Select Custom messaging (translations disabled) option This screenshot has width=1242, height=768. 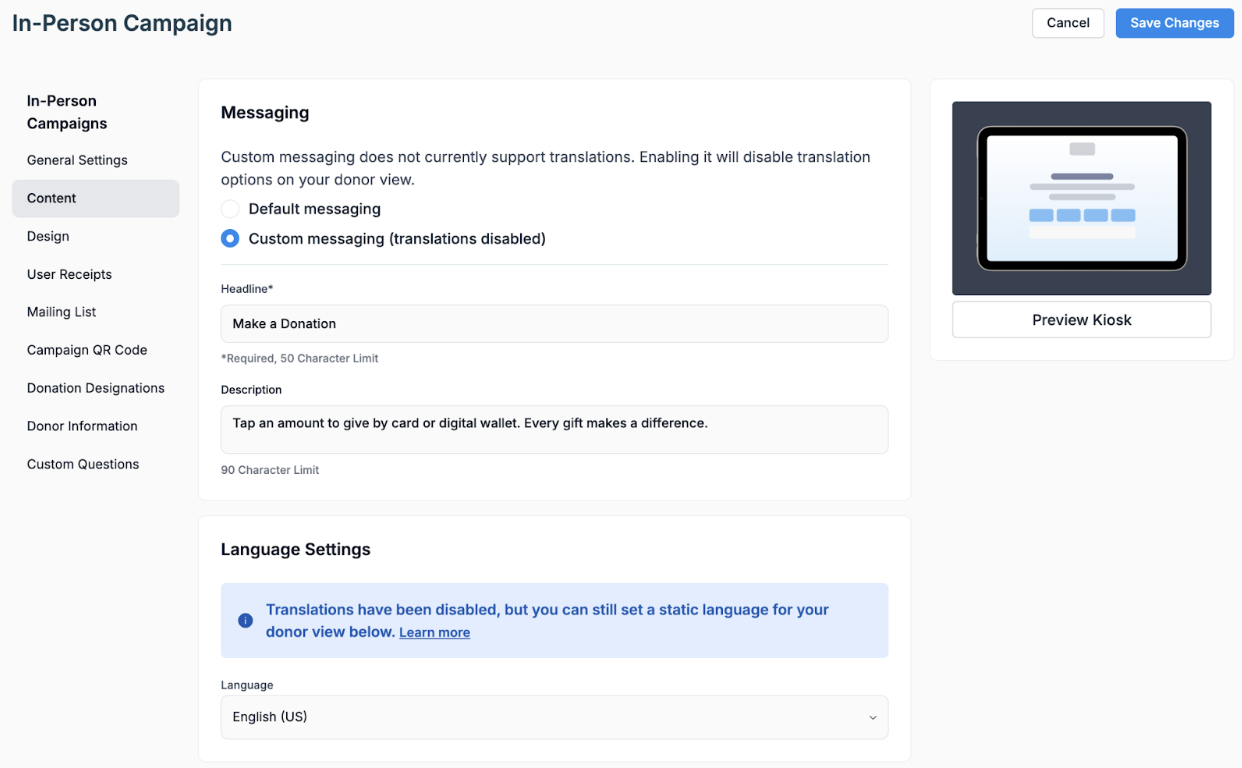[x=230, y=239]
